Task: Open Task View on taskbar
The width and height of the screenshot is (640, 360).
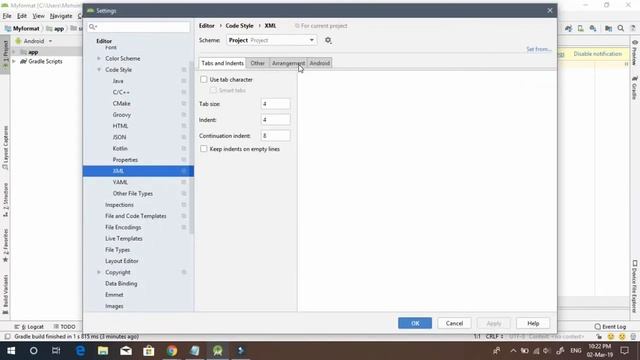Action: [56, 351]
